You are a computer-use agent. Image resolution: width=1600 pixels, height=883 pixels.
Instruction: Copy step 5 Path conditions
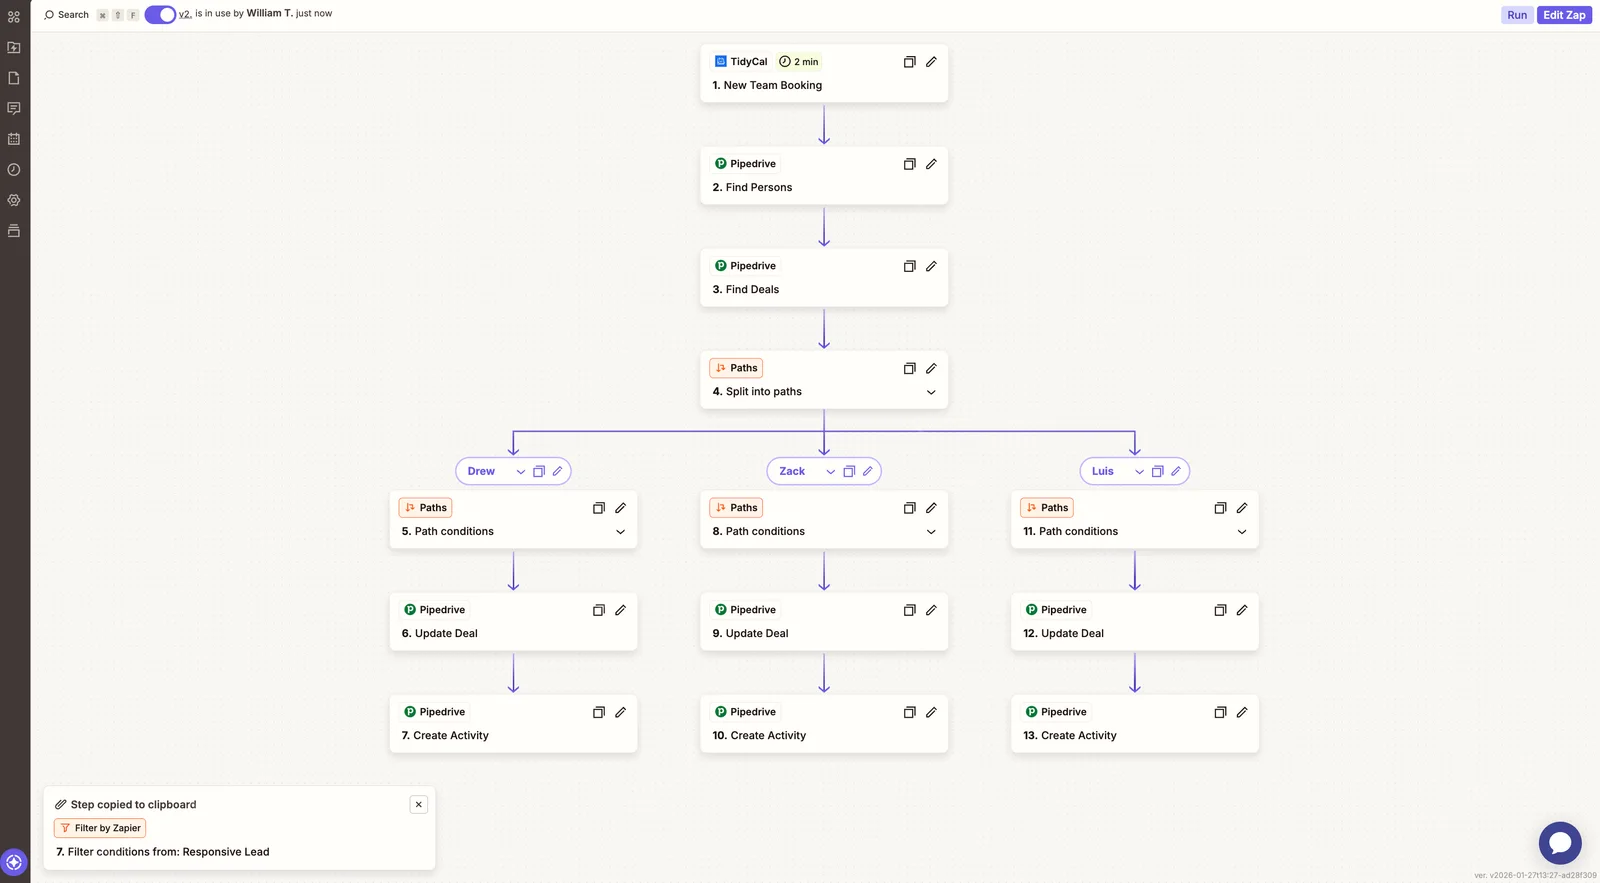[x=599, y=508]
